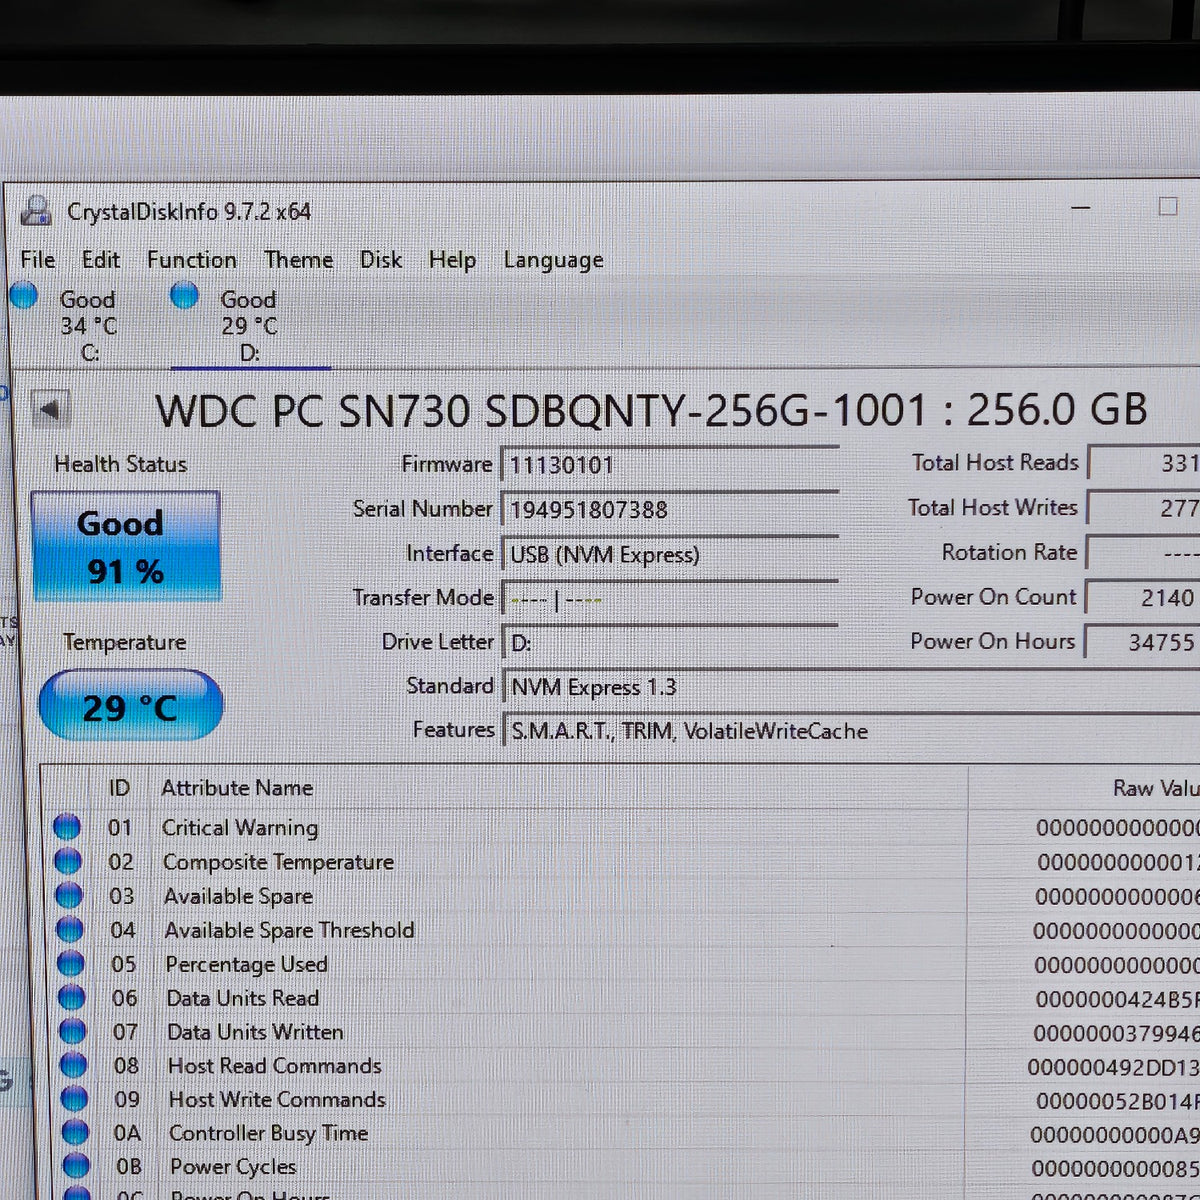Click the Features field with S.M.A.R.T., TRIM
Viewport: 1200px width, 1200px height.
tap(852, 731)
